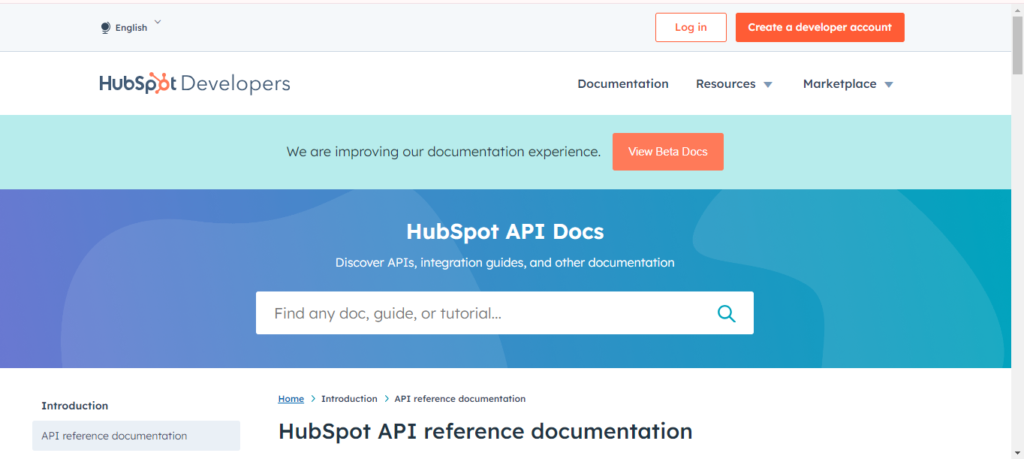The image size is (1024, 459).
Task: Click HubSpot API reference documentation page heading
Action: pos(485,432)
